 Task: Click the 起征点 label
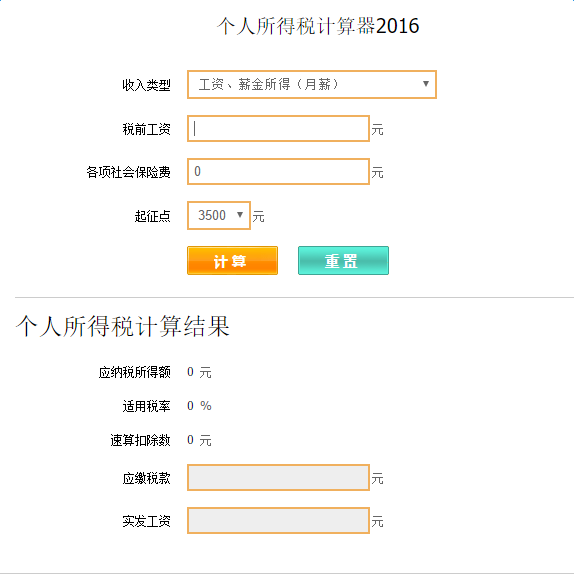pyautogui.click(x=152, y=216)
